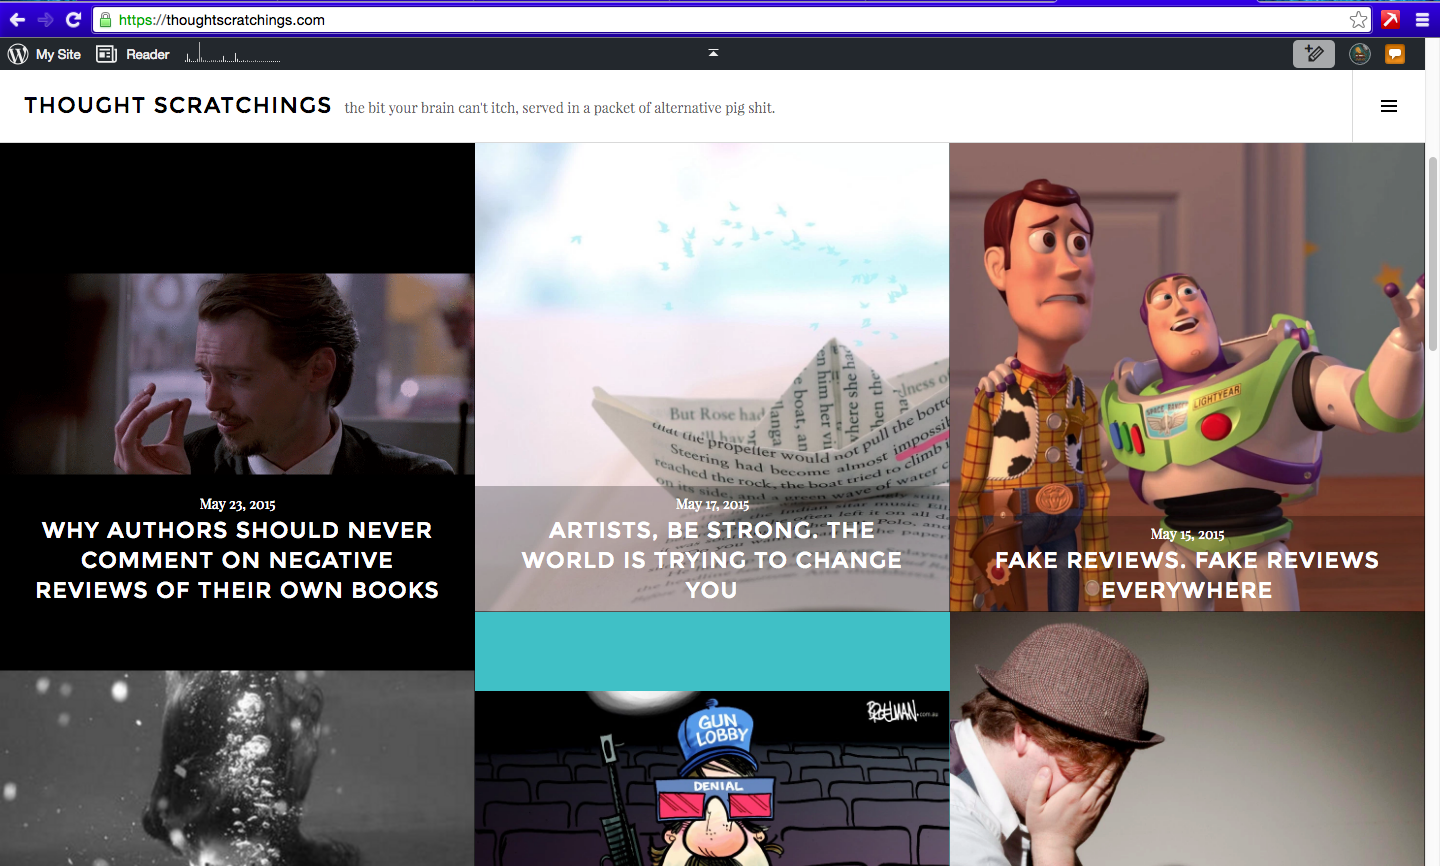
Task: Open the Gun Lobby cartoon post thumbnail
Action: click(x=712, y=778)
